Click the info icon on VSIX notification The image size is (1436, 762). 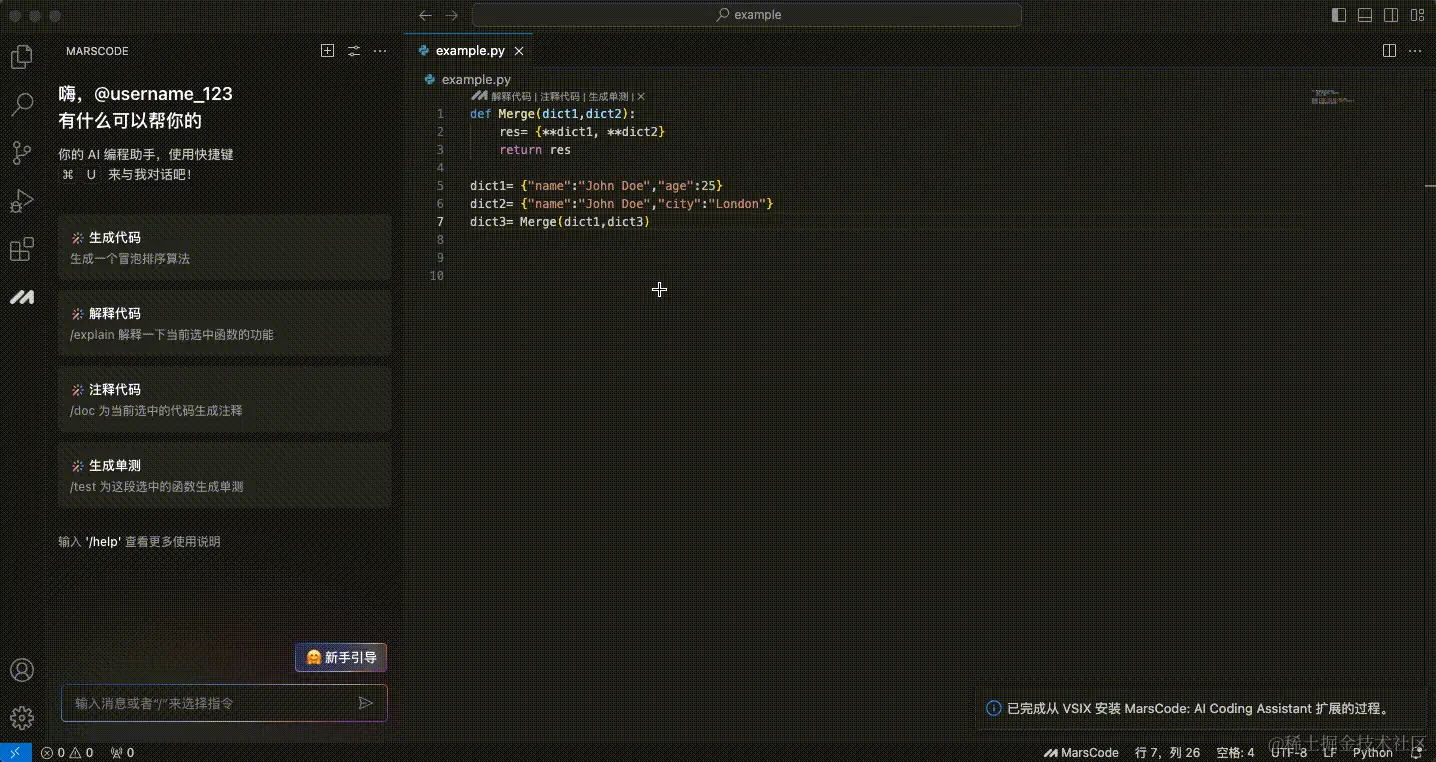tap(994, 708)
